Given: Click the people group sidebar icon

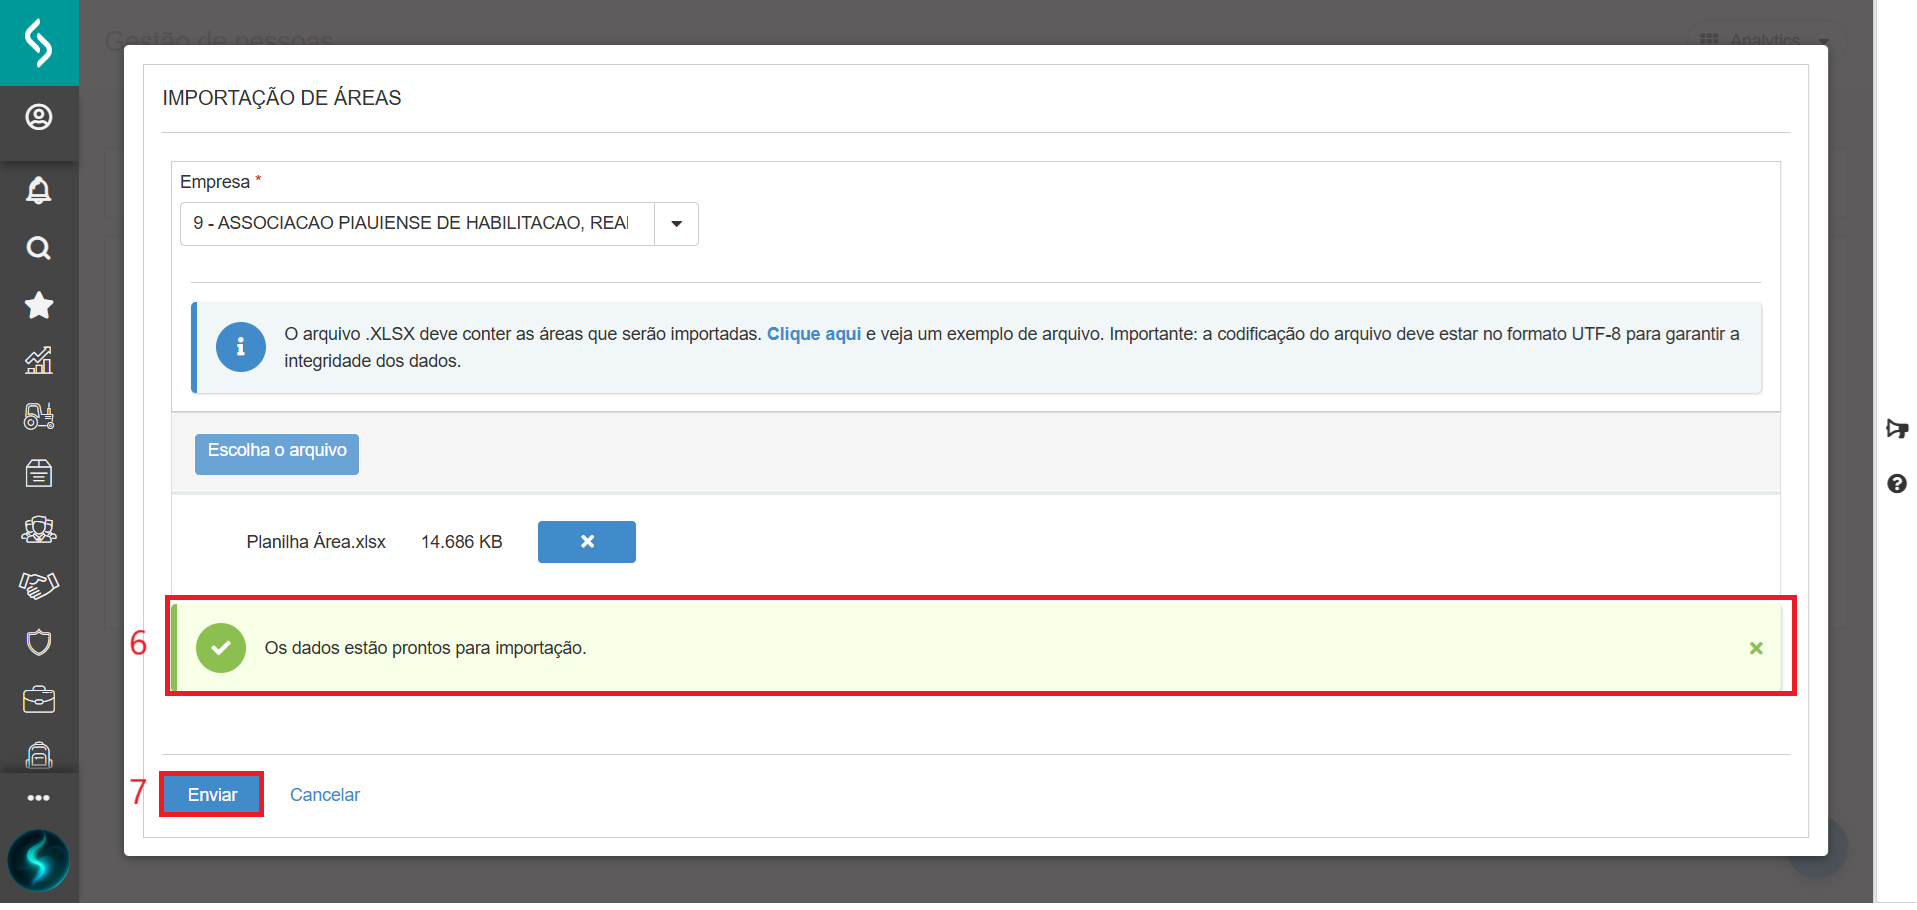Looking at the screenshot, I should 39,529.
